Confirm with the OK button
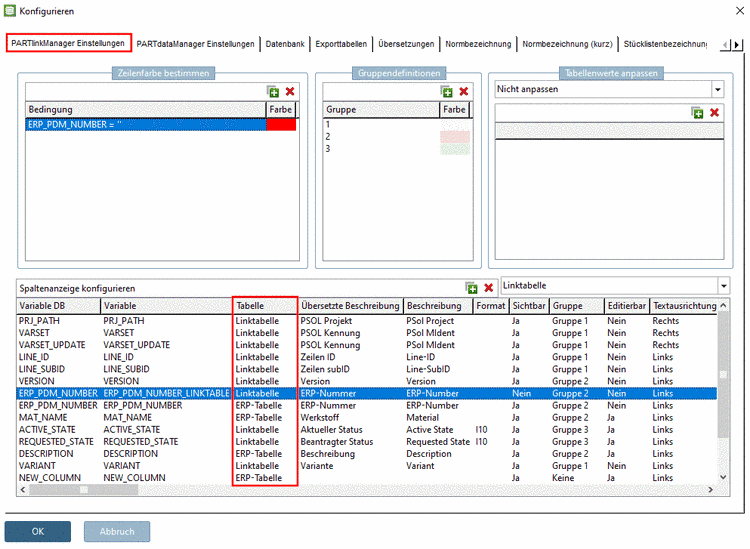 click(38, 531)
